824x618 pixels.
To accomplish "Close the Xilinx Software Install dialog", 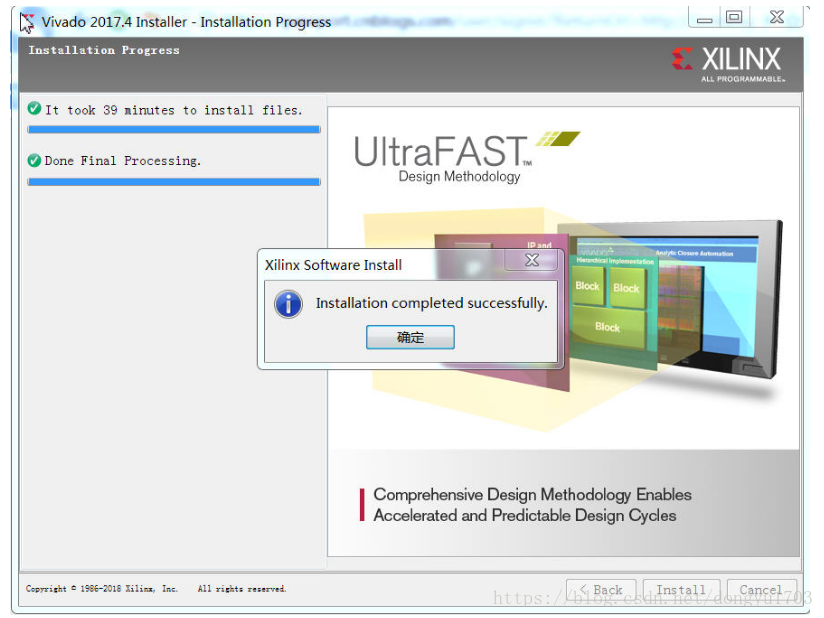I will (532, 260).
